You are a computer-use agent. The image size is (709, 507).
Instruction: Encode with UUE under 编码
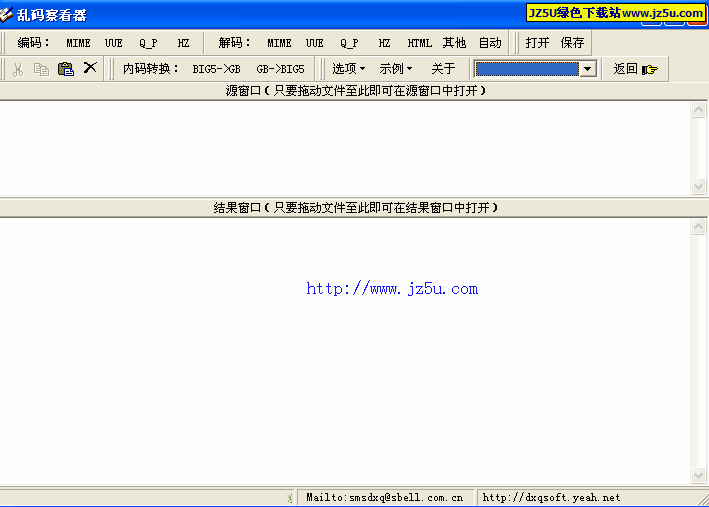point(113,43)
